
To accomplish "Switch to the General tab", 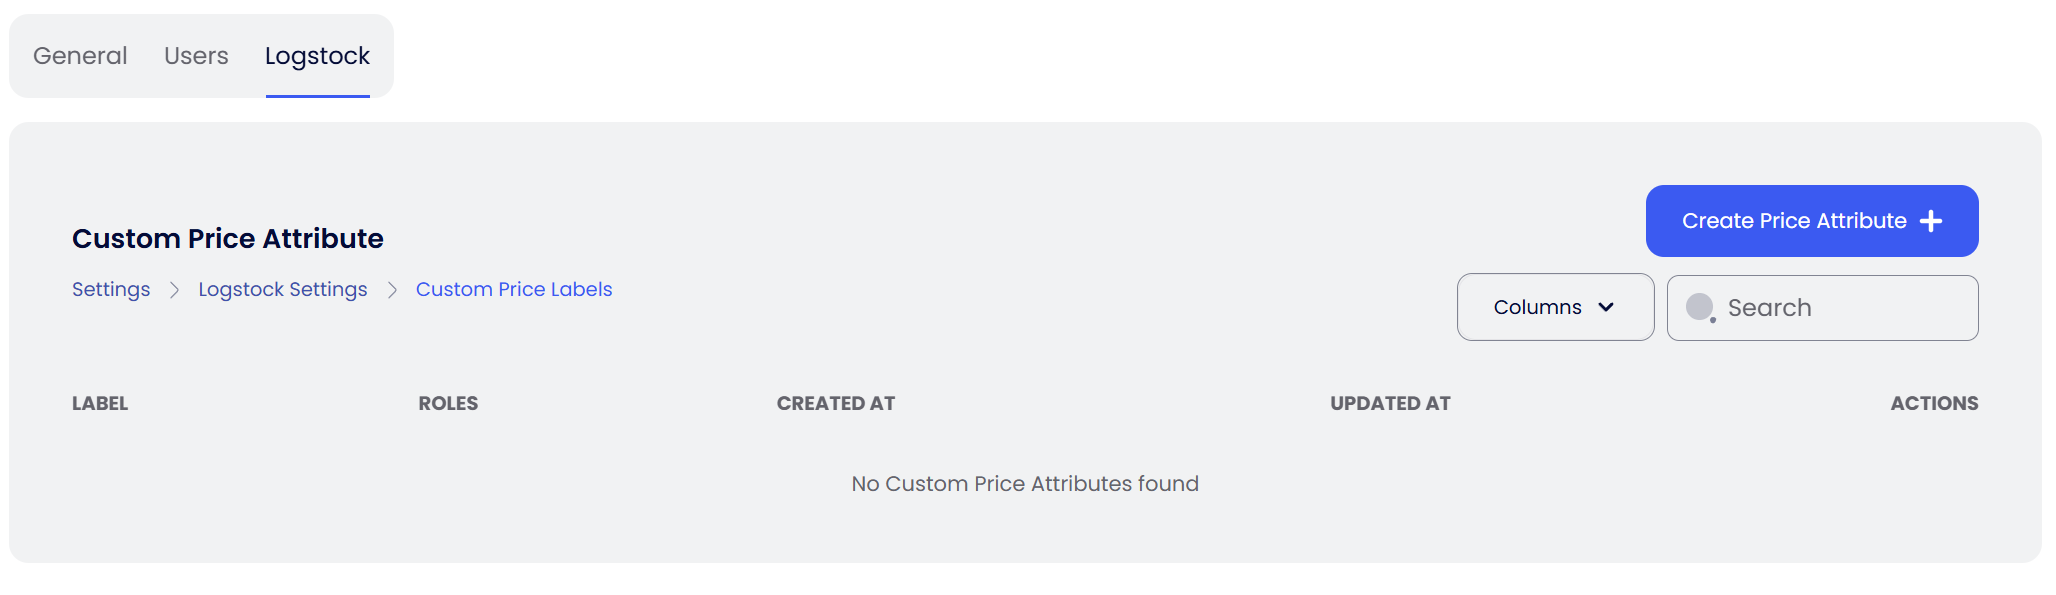I will (80, 56).
